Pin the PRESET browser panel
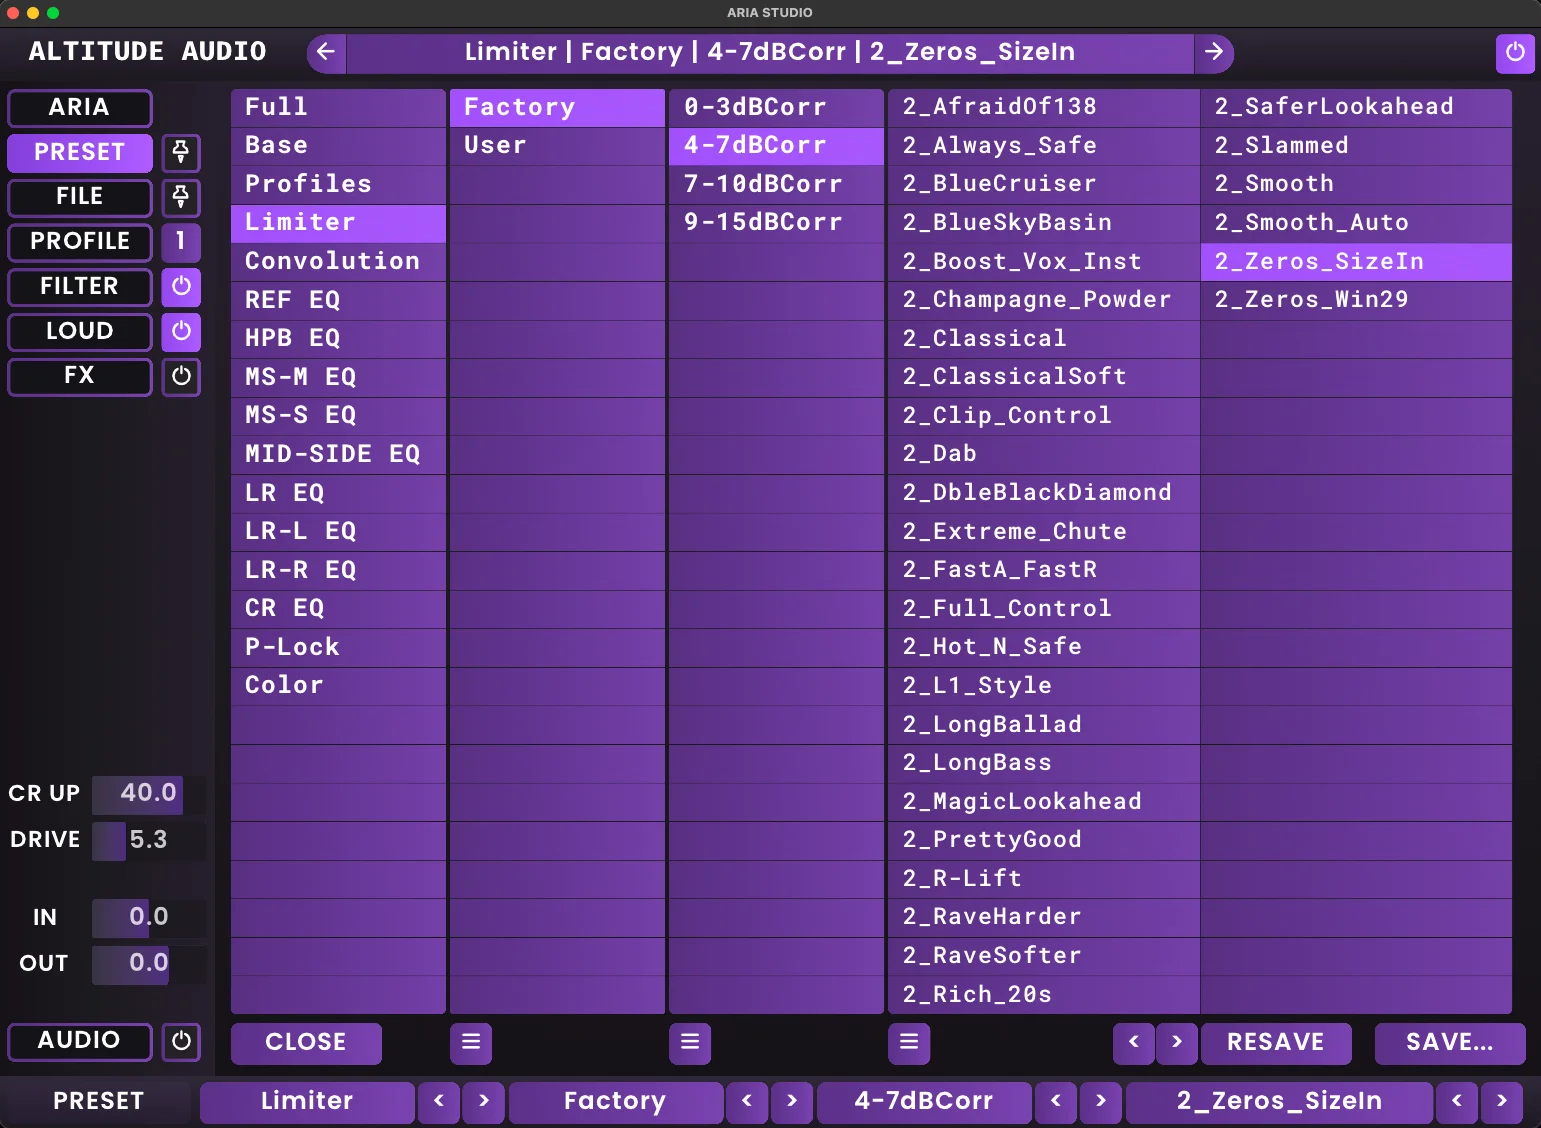 tap(181, 153)
